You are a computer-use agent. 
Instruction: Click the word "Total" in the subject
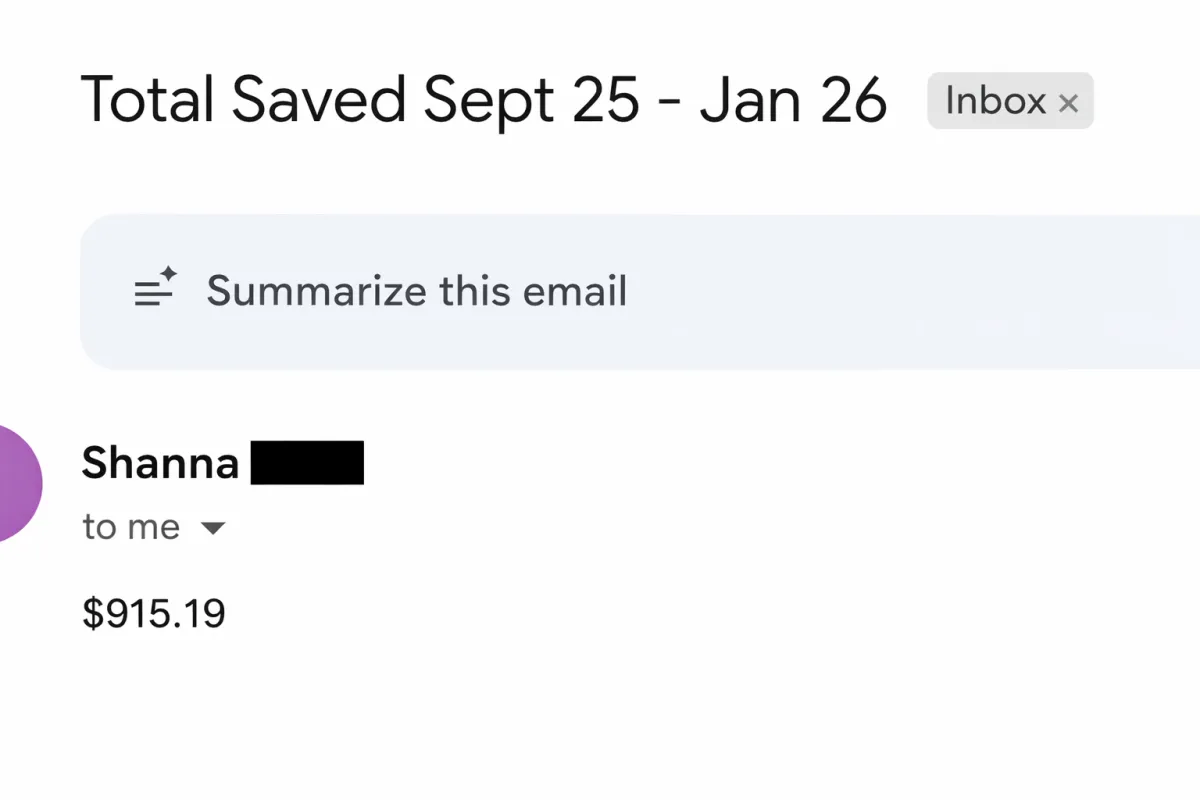pos(147,100)
